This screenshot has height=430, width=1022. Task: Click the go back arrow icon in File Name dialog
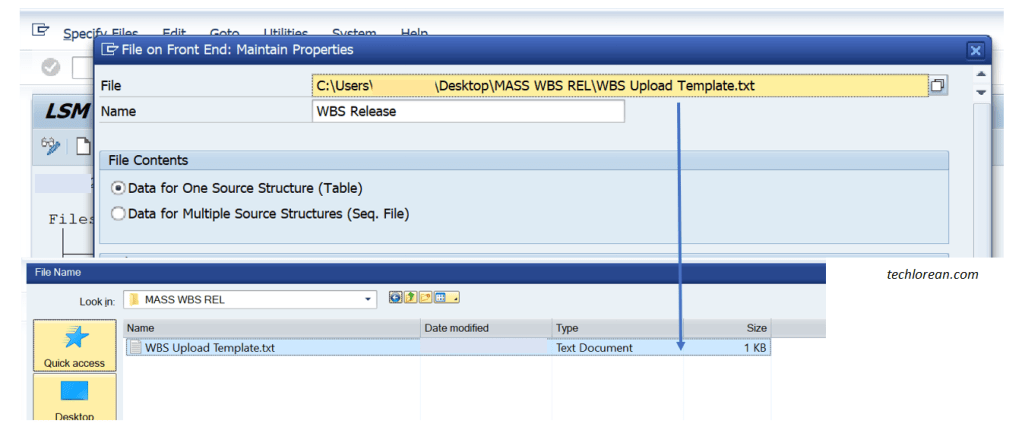pos(395,298)
